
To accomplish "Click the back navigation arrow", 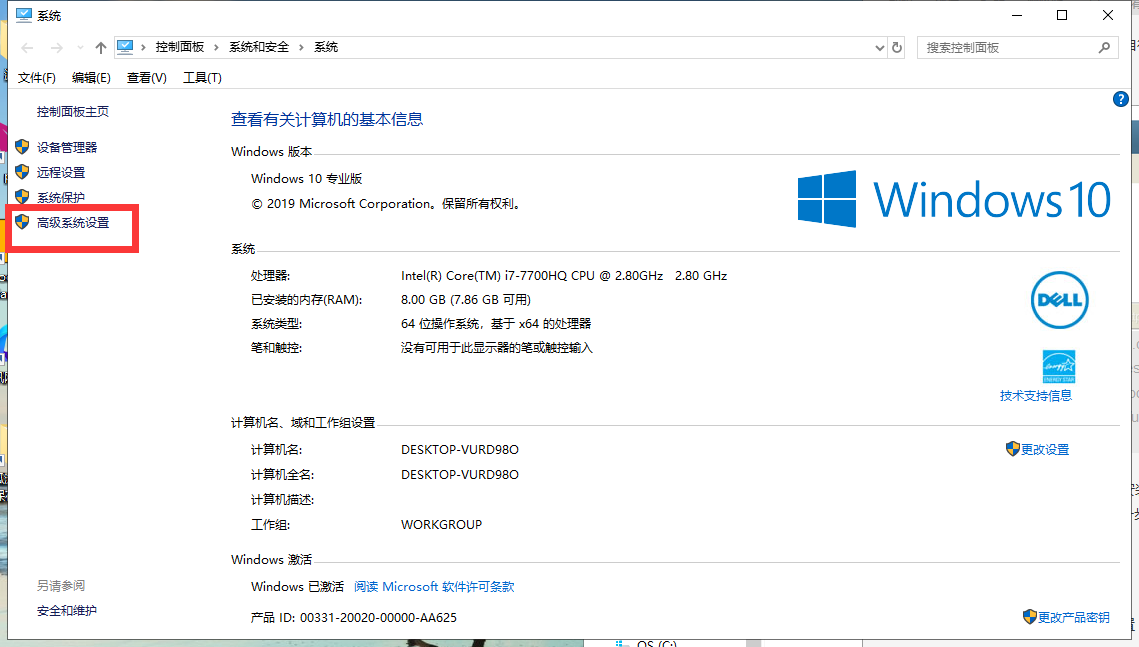I will 26,47.
